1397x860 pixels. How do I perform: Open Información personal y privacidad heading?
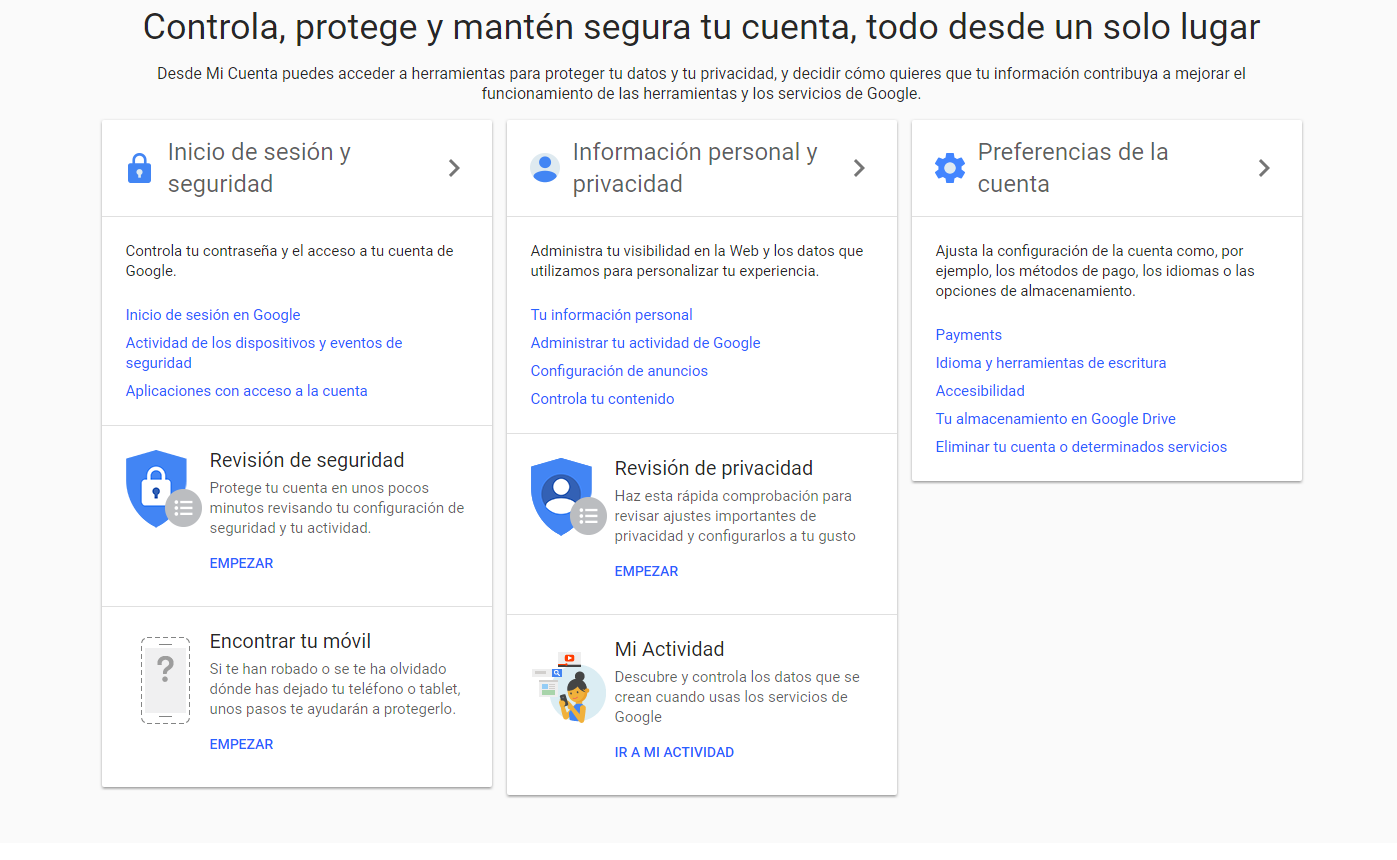point(695,168)
